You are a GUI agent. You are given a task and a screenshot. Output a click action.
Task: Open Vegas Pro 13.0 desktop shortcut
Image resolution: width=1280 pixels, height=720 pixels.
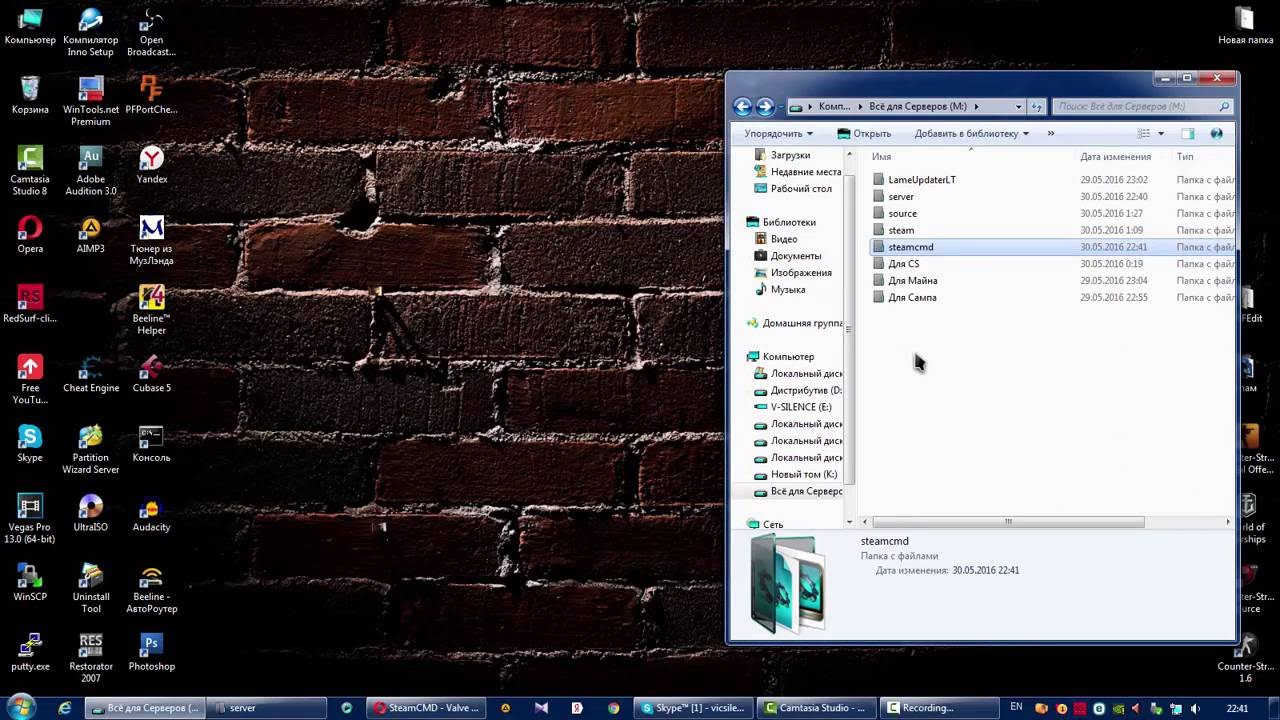tap(30, 519)
